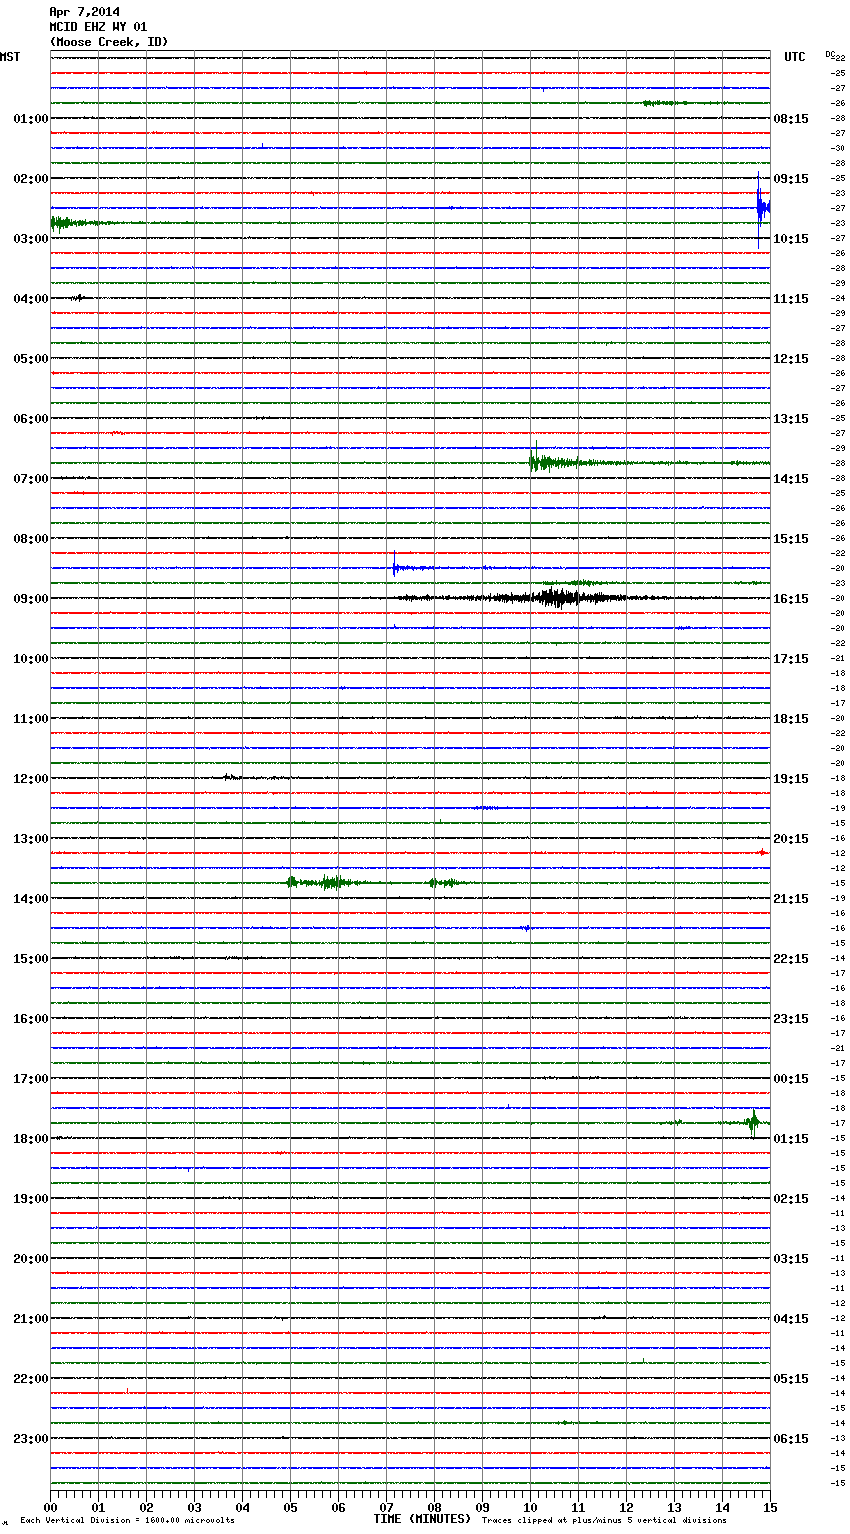Click the date label "Apr 7,2014"
The width and height of the screenshot is (850, 1534).
pos(84,12)
